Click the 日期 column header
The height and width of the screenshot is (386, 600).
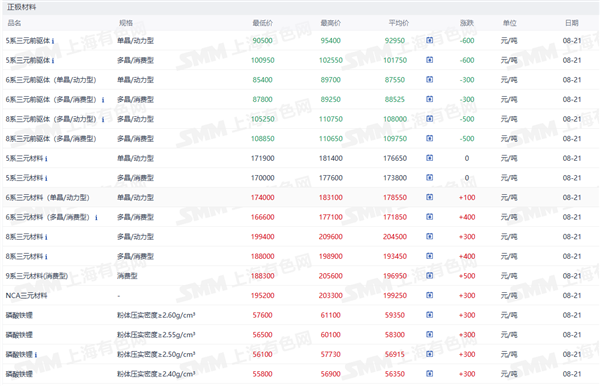tap(572, 23)
